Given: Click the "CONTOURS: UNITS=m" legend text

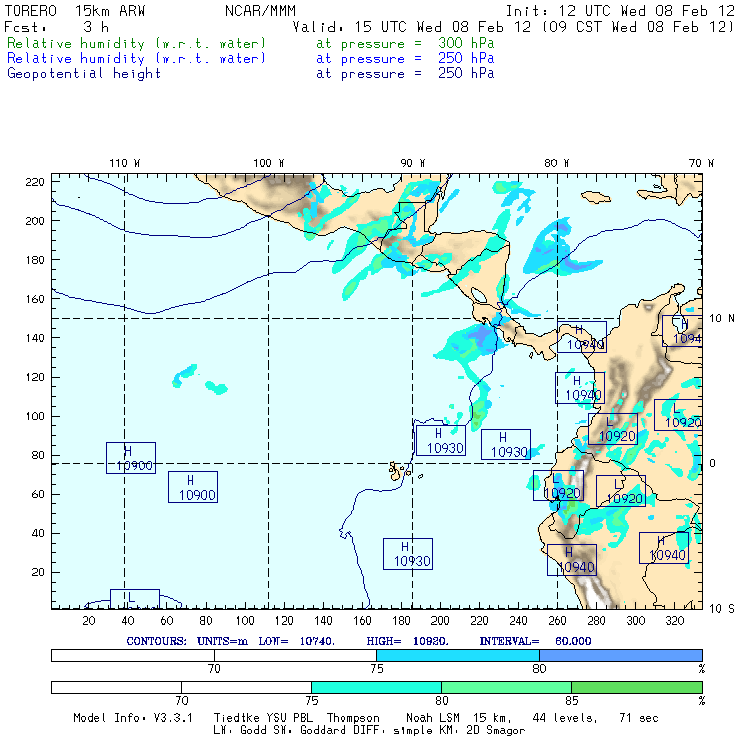Looking at the screenshot, I should [x=187, y=641].
